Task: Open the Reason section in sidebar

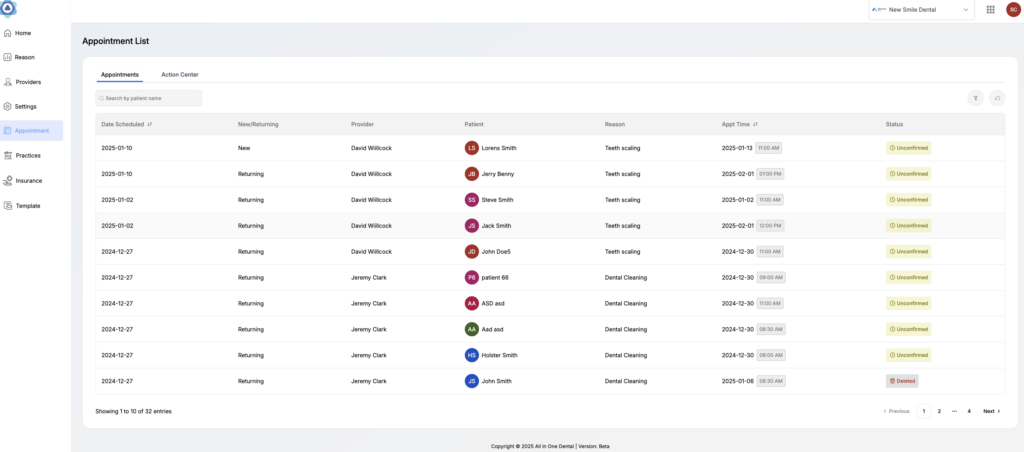Action: coord(25,57)
